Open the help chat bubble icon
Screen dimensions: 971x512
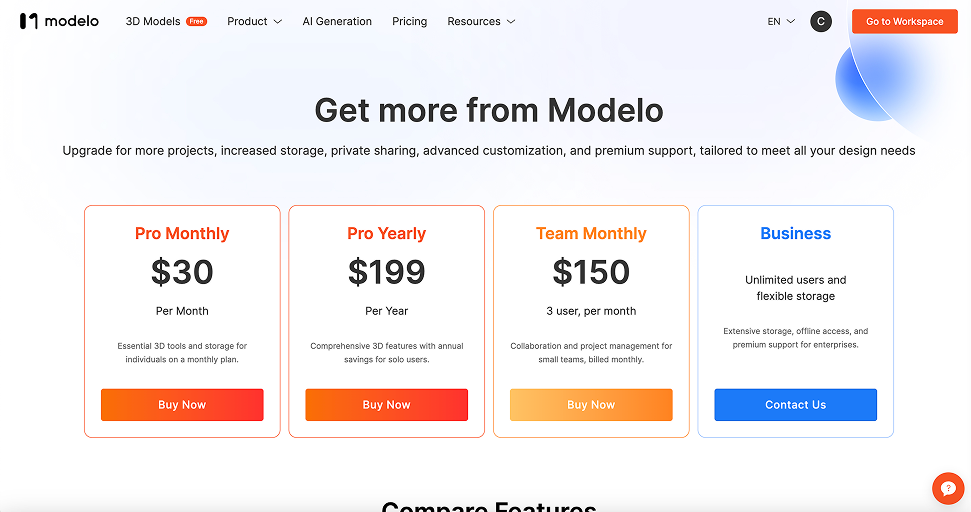click(948, 488)
